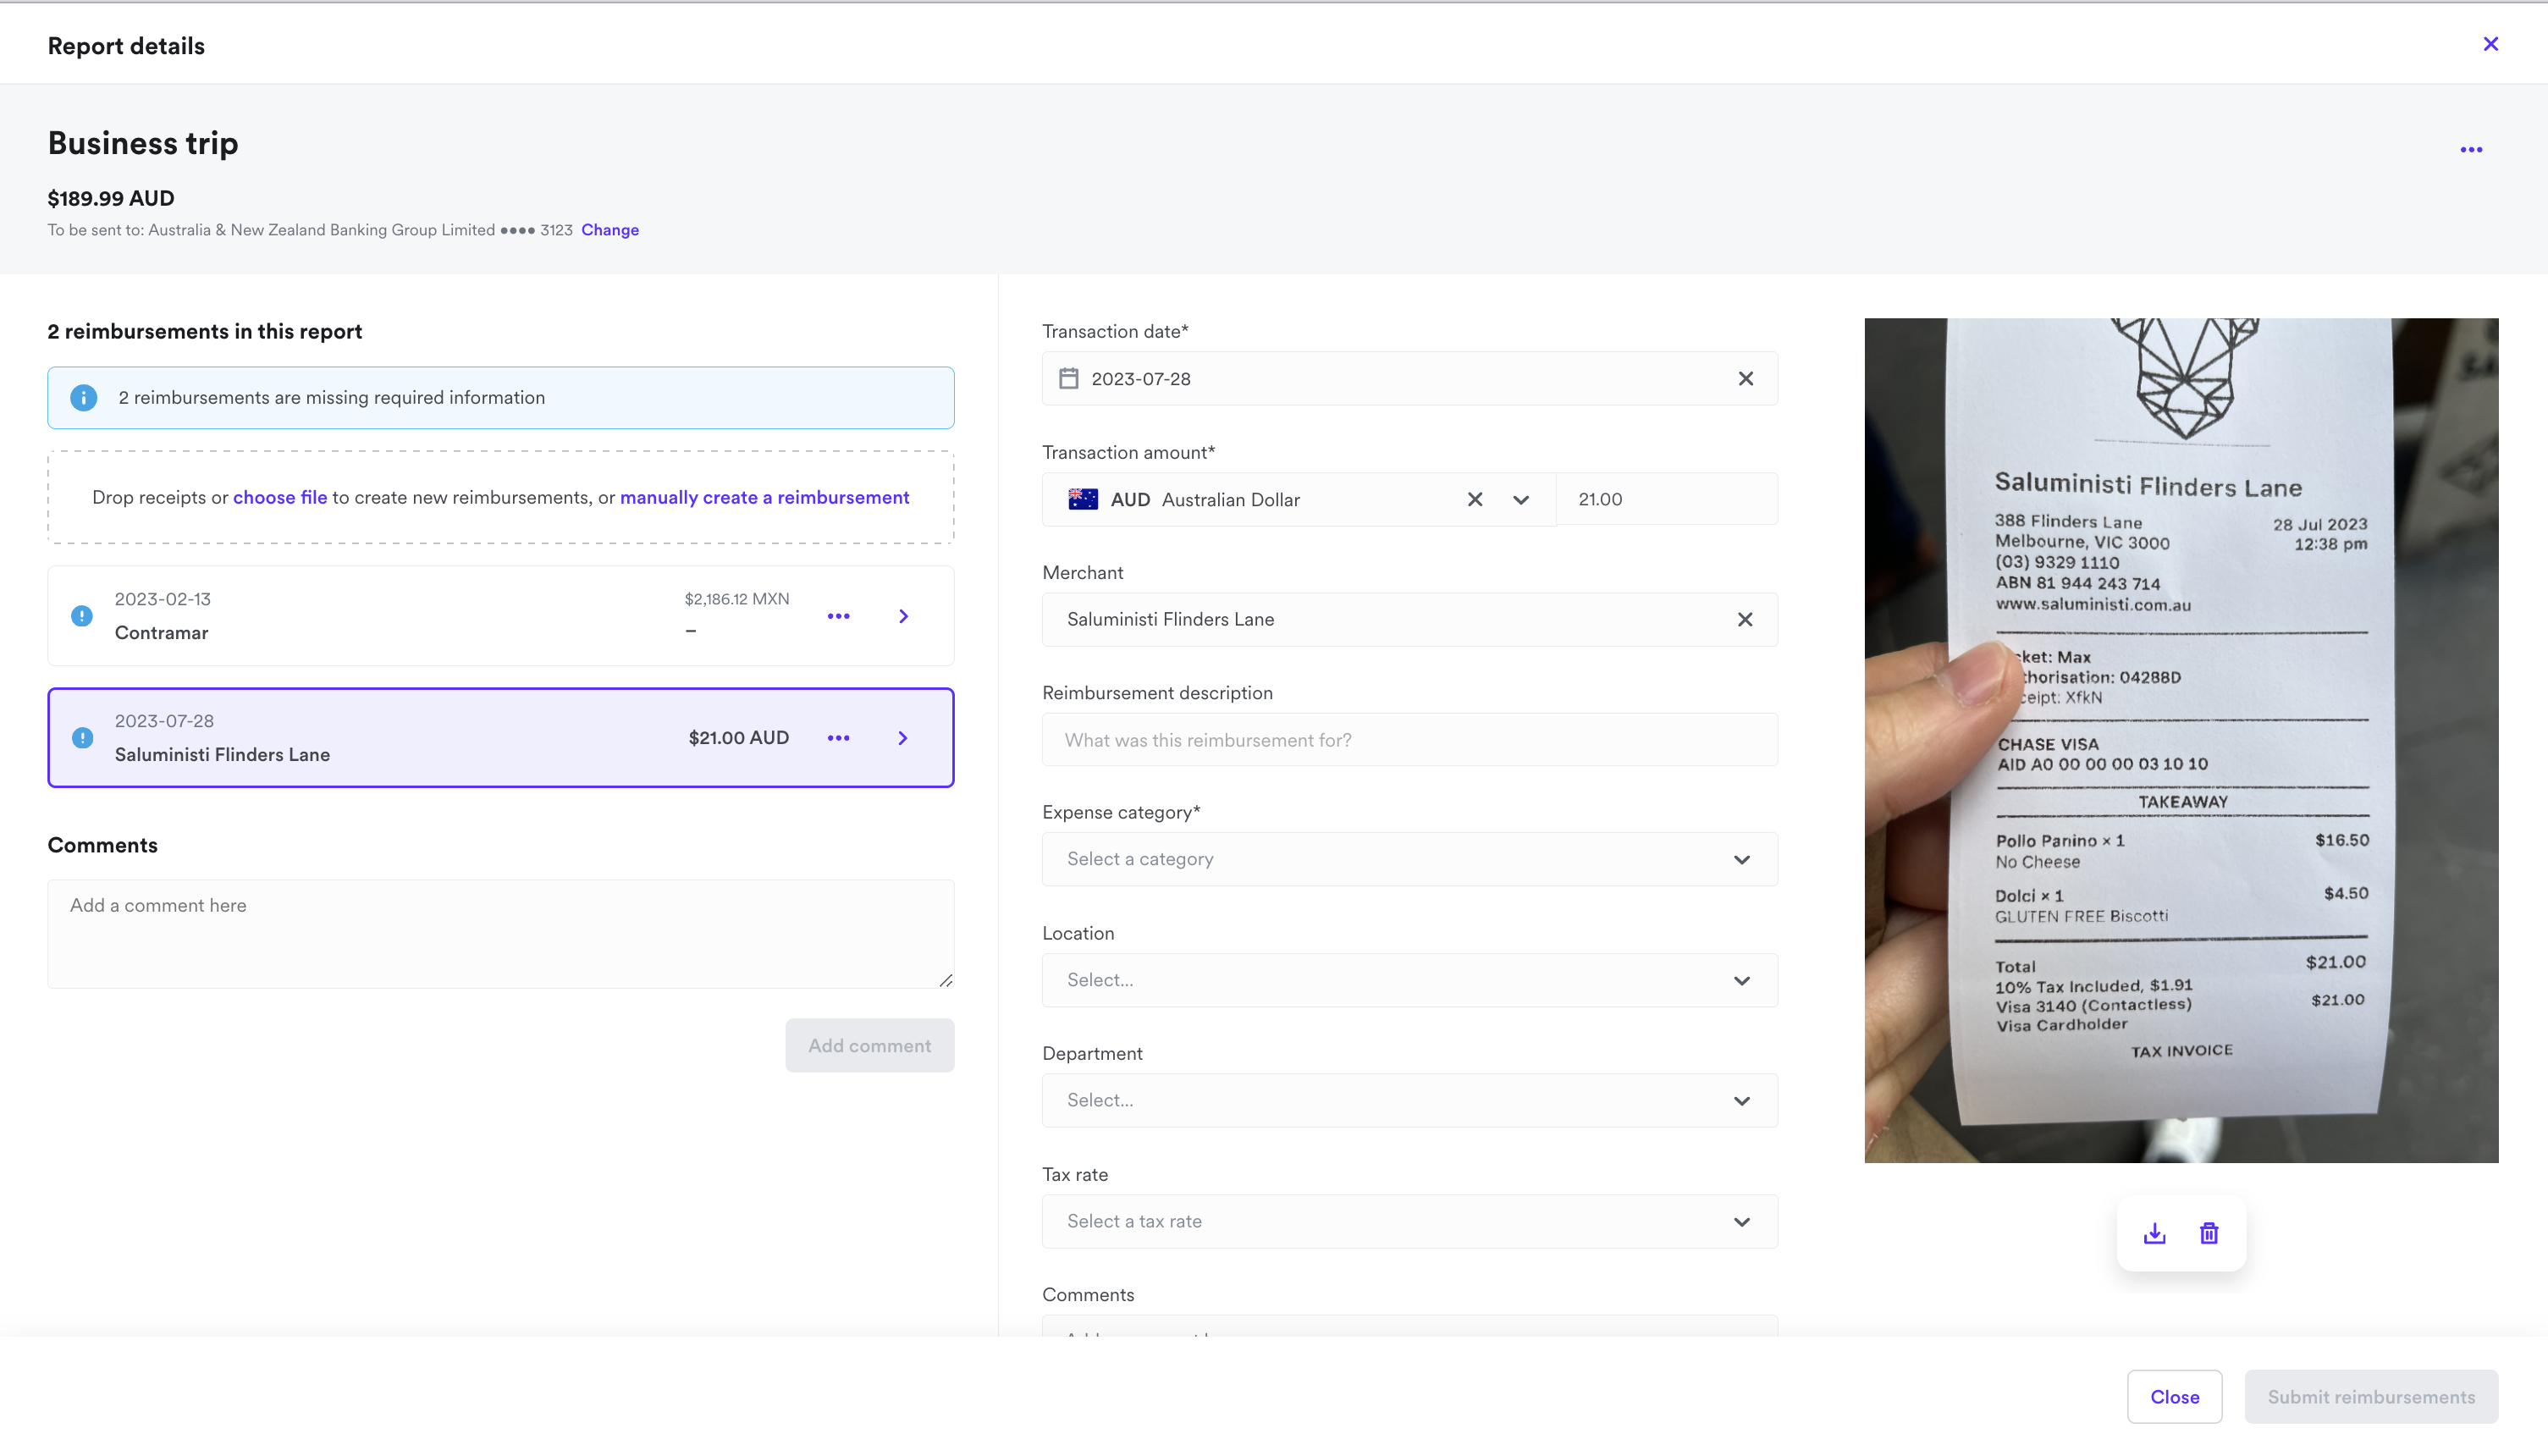This screenshot has width=2548, height=1456.
Task: Download the receipt image
Action: [2155, 1234]
